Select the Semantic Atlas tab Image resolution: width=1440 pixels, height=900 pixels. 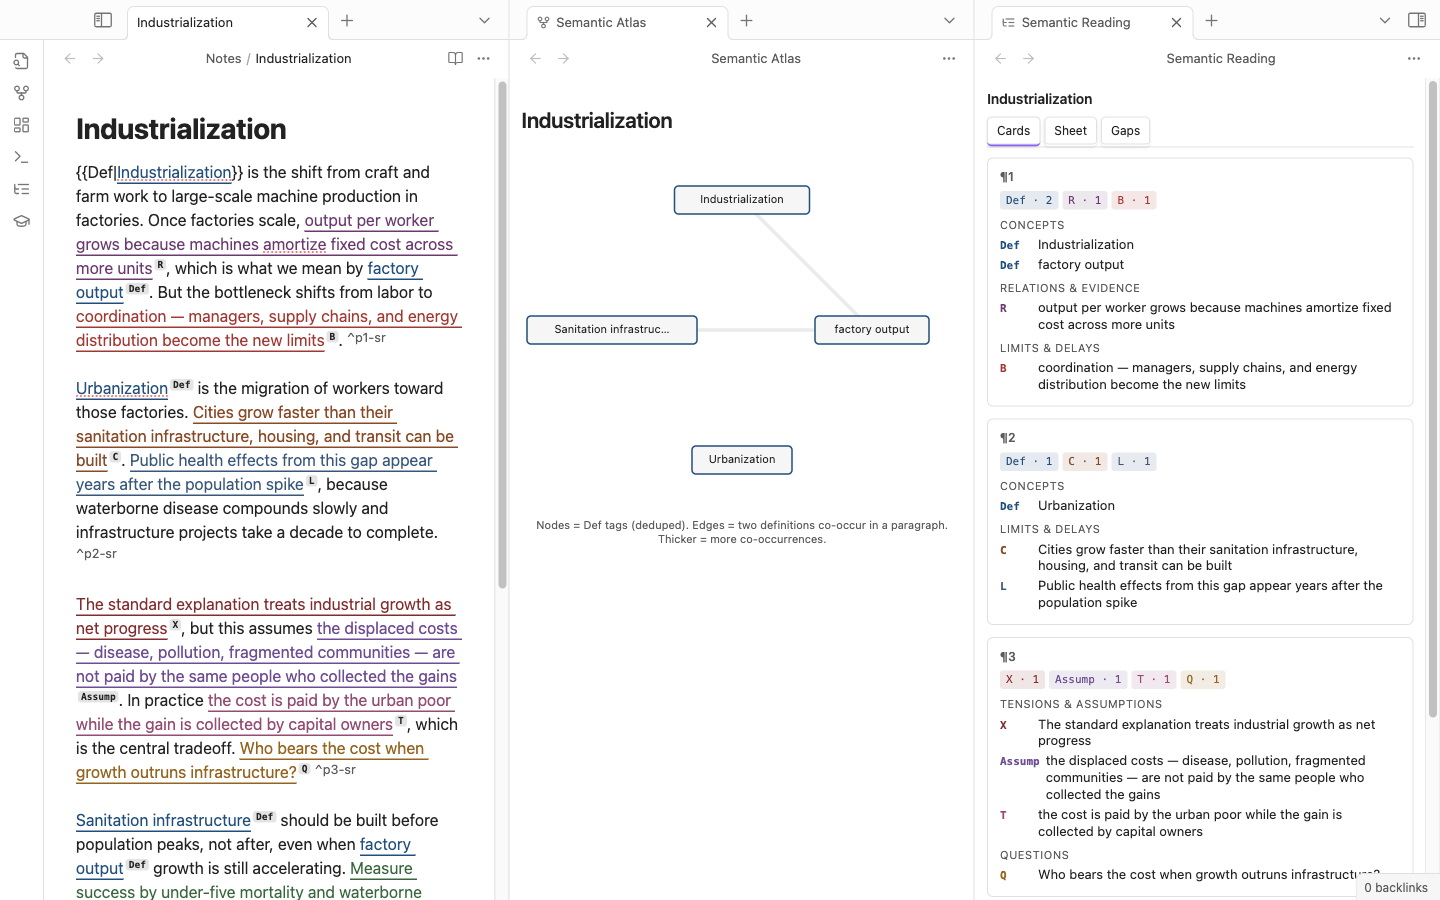(627, 22)
